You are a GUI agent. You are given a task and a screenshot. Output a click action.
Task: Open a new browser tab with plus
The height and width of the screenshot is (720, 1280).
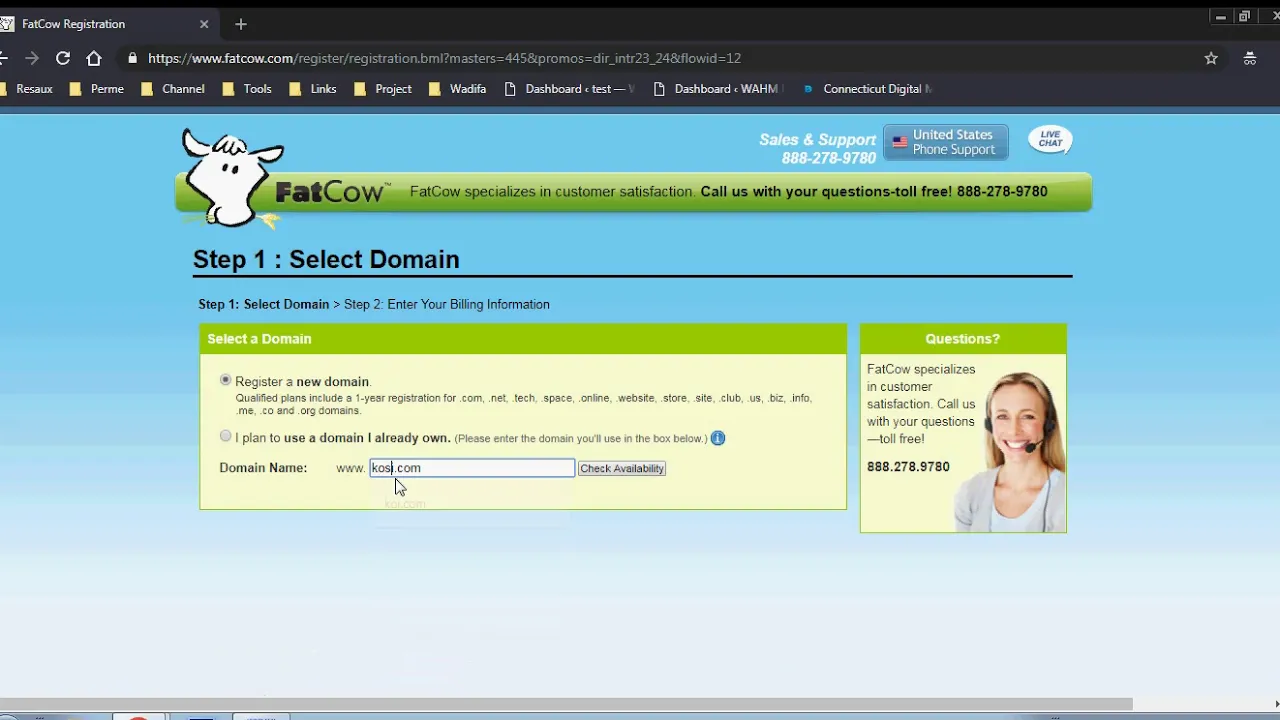coord(240,24)
